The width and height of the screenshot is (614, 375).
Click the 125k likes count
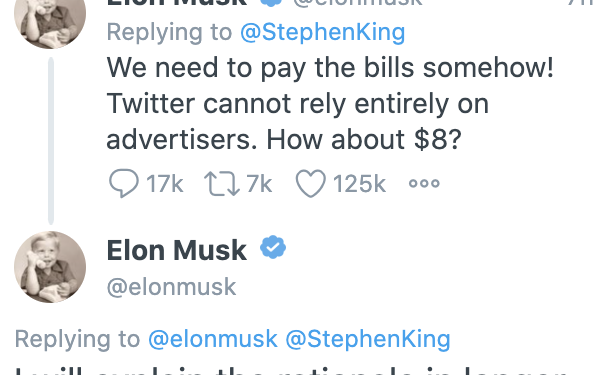pyautogui.click(x=359, y=183)
